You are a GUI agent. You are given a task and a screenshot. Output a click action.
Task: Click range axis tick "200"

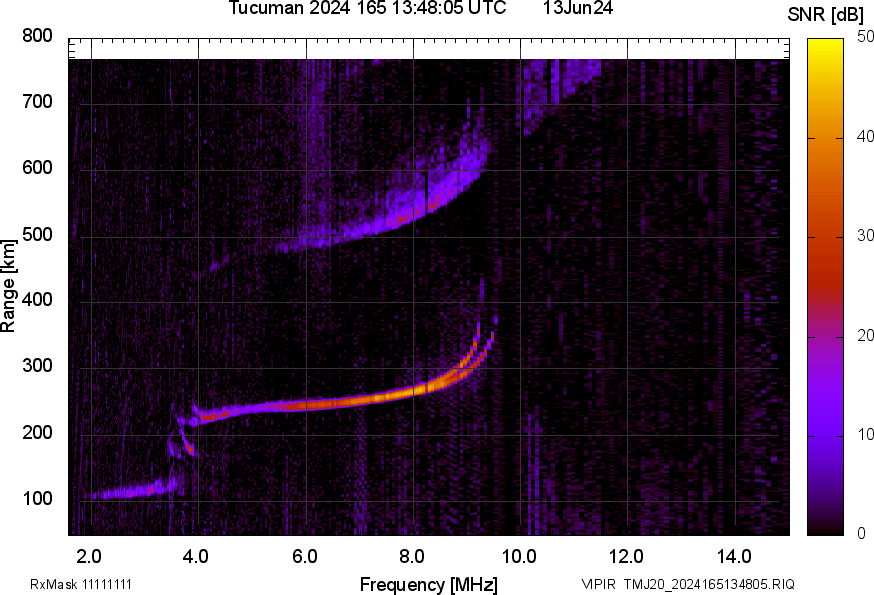(37, 433)
